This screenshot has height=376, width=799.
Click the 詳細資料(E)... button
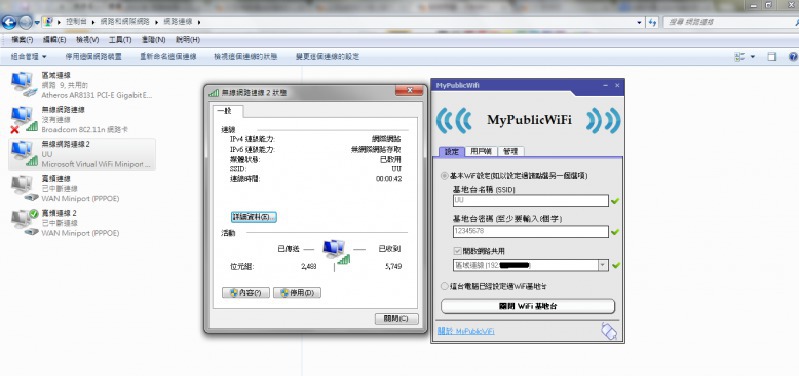[253, 217]
